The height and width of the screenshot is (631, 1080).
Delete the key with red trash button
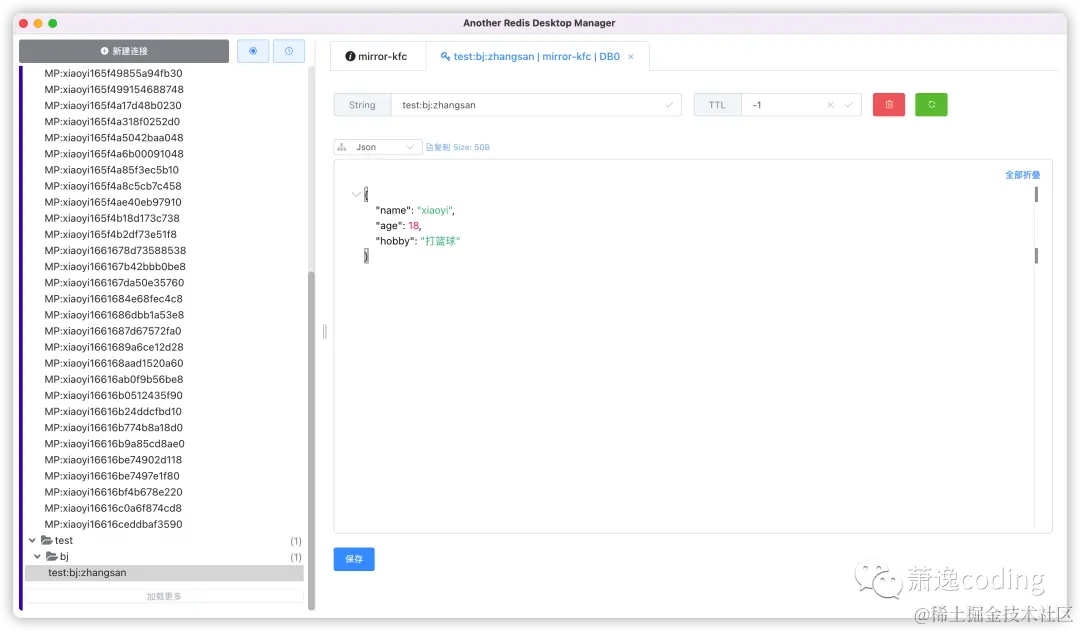coord(889,105)
